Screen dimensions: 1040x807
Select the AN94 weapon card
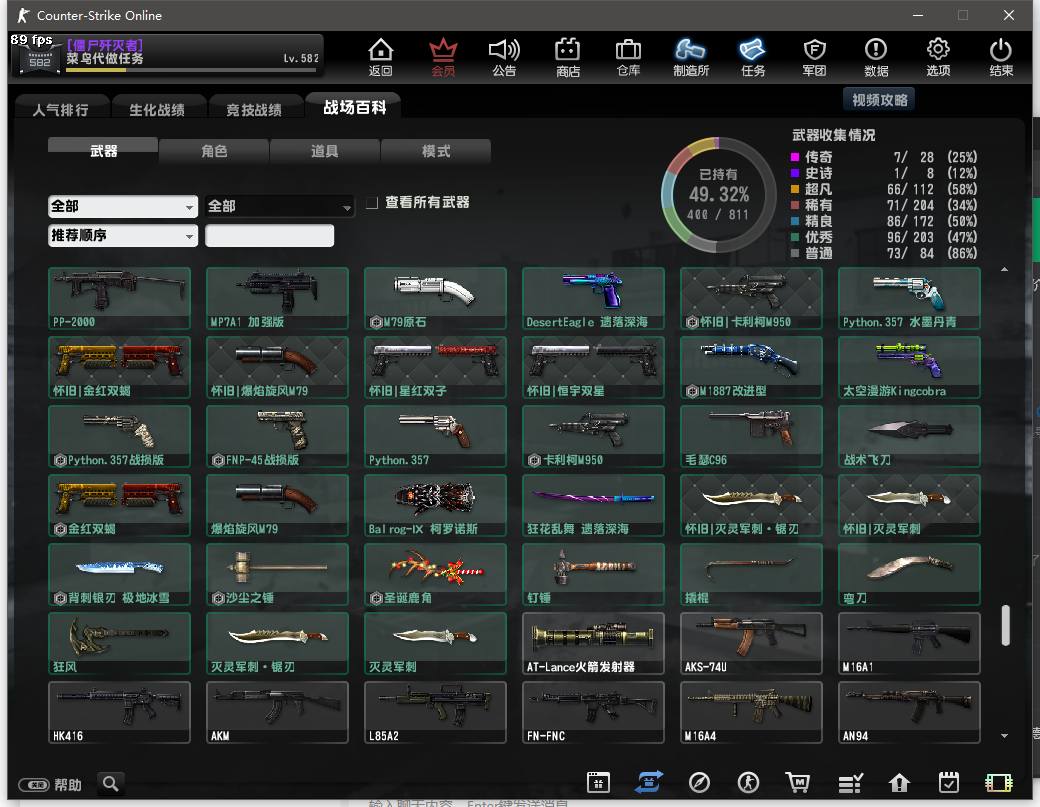coord(909,712)
